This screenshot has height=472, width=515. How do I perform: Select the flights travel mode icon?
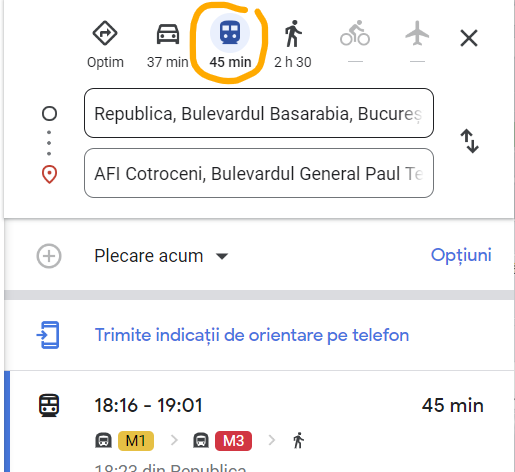point(417,33)
